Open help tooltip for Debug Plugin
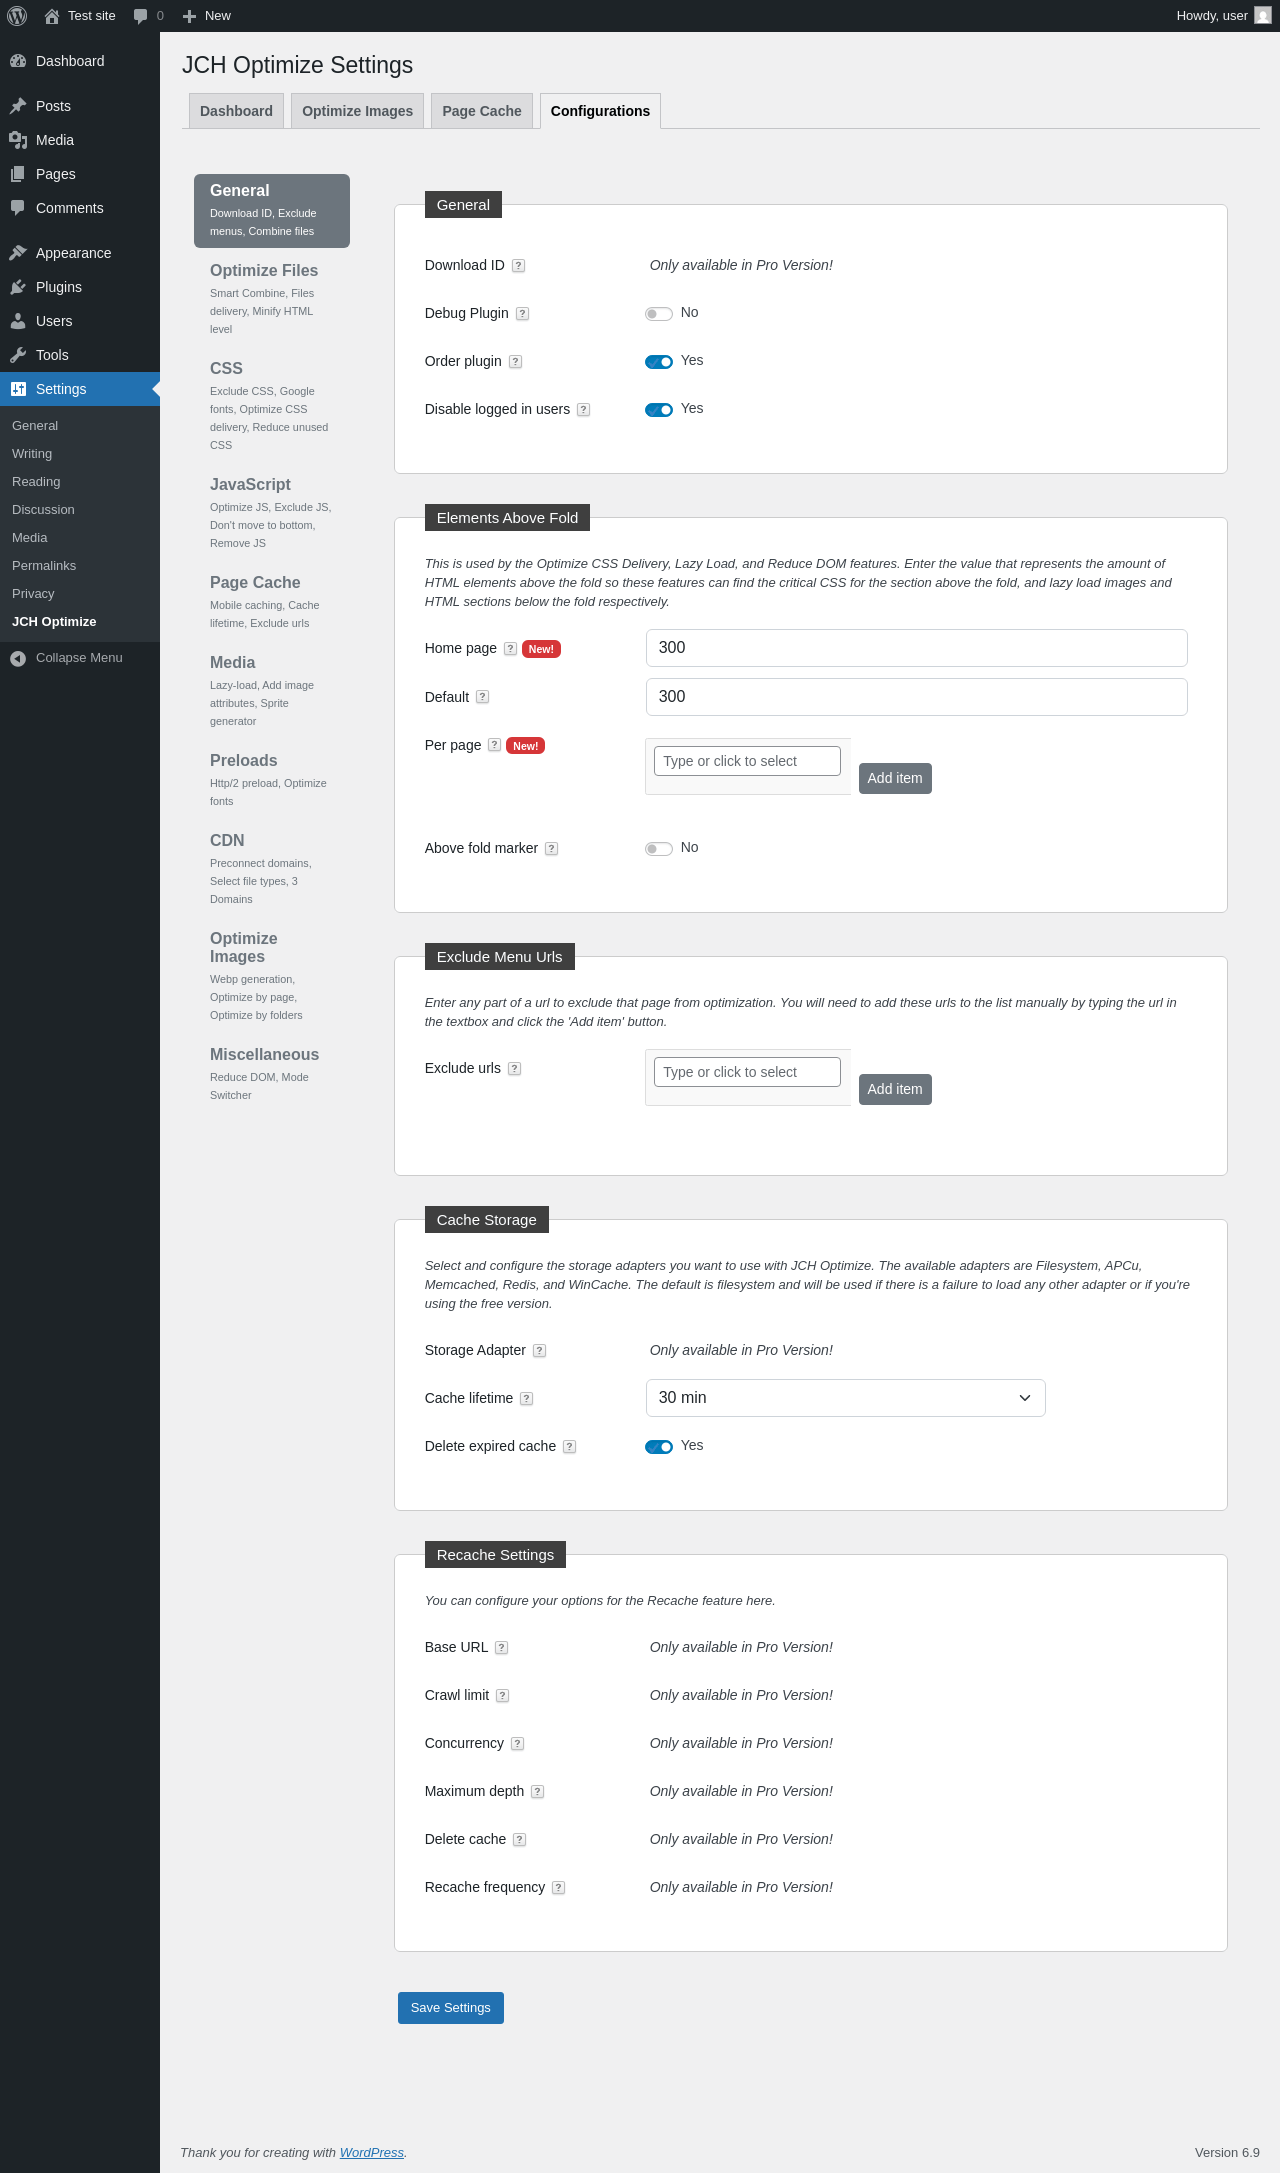The width and height of the screenshot is (1280, 2173). point(522,314)
